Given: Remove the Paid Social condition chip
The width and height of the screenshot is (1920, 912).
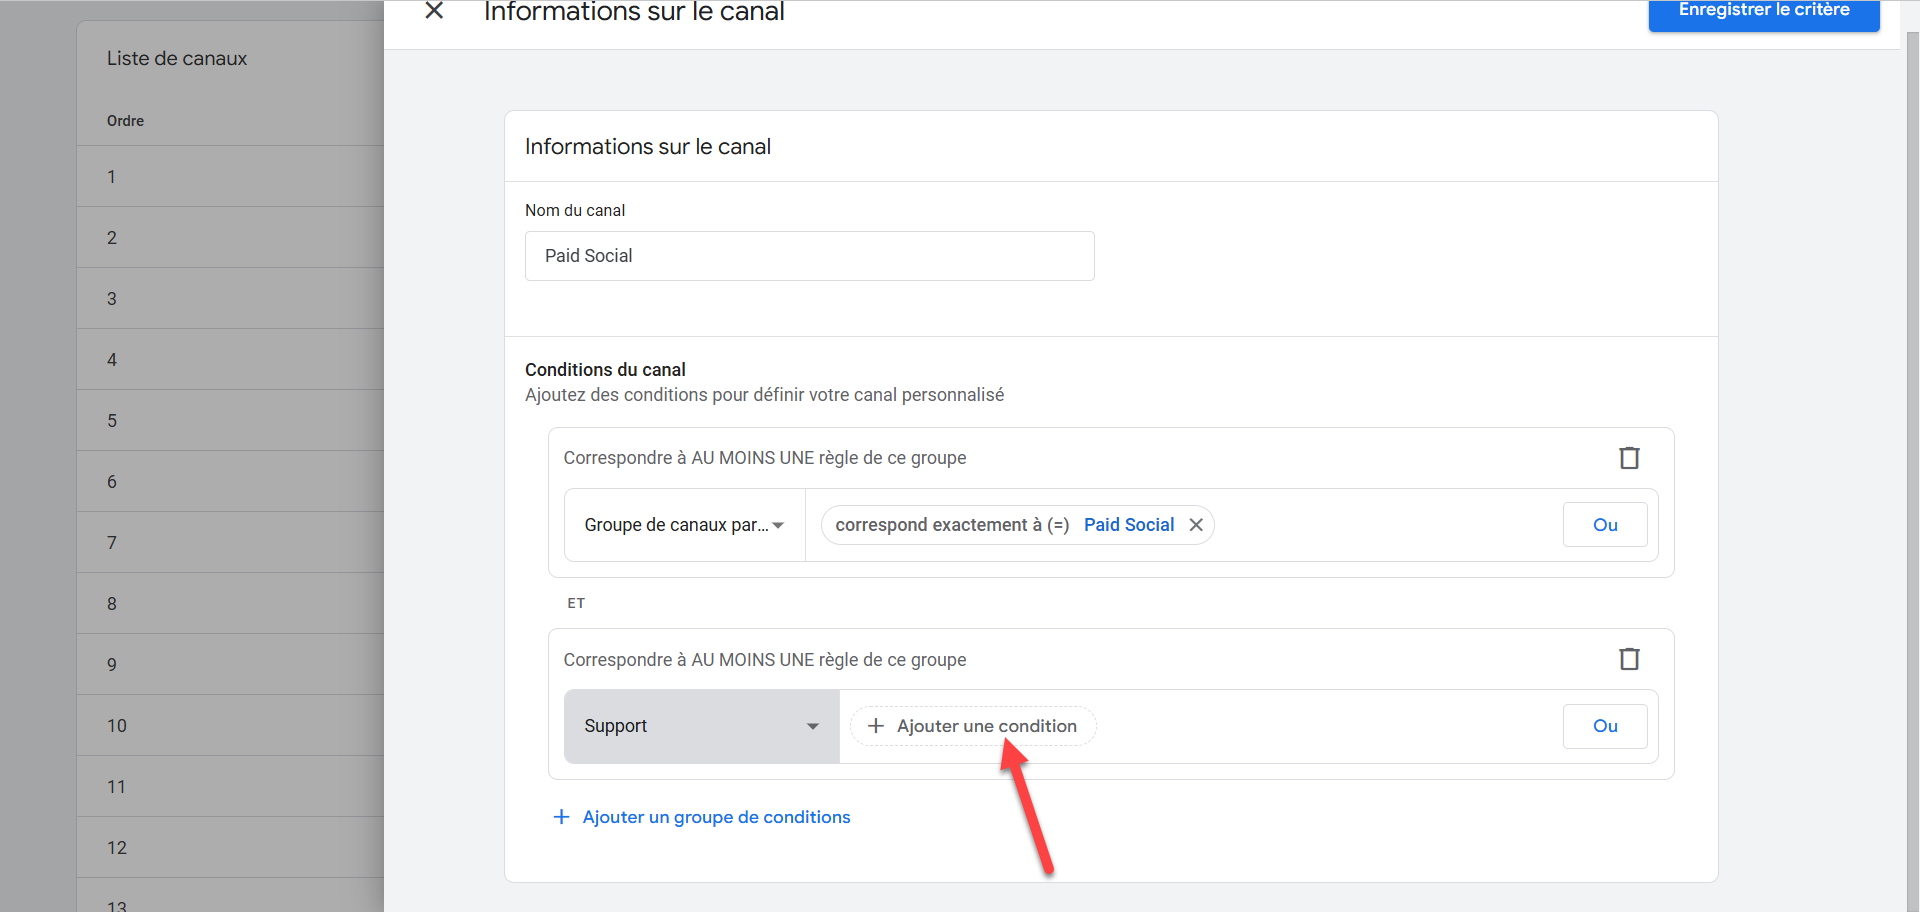Looking at the screenshot, I should point(1196,525).
